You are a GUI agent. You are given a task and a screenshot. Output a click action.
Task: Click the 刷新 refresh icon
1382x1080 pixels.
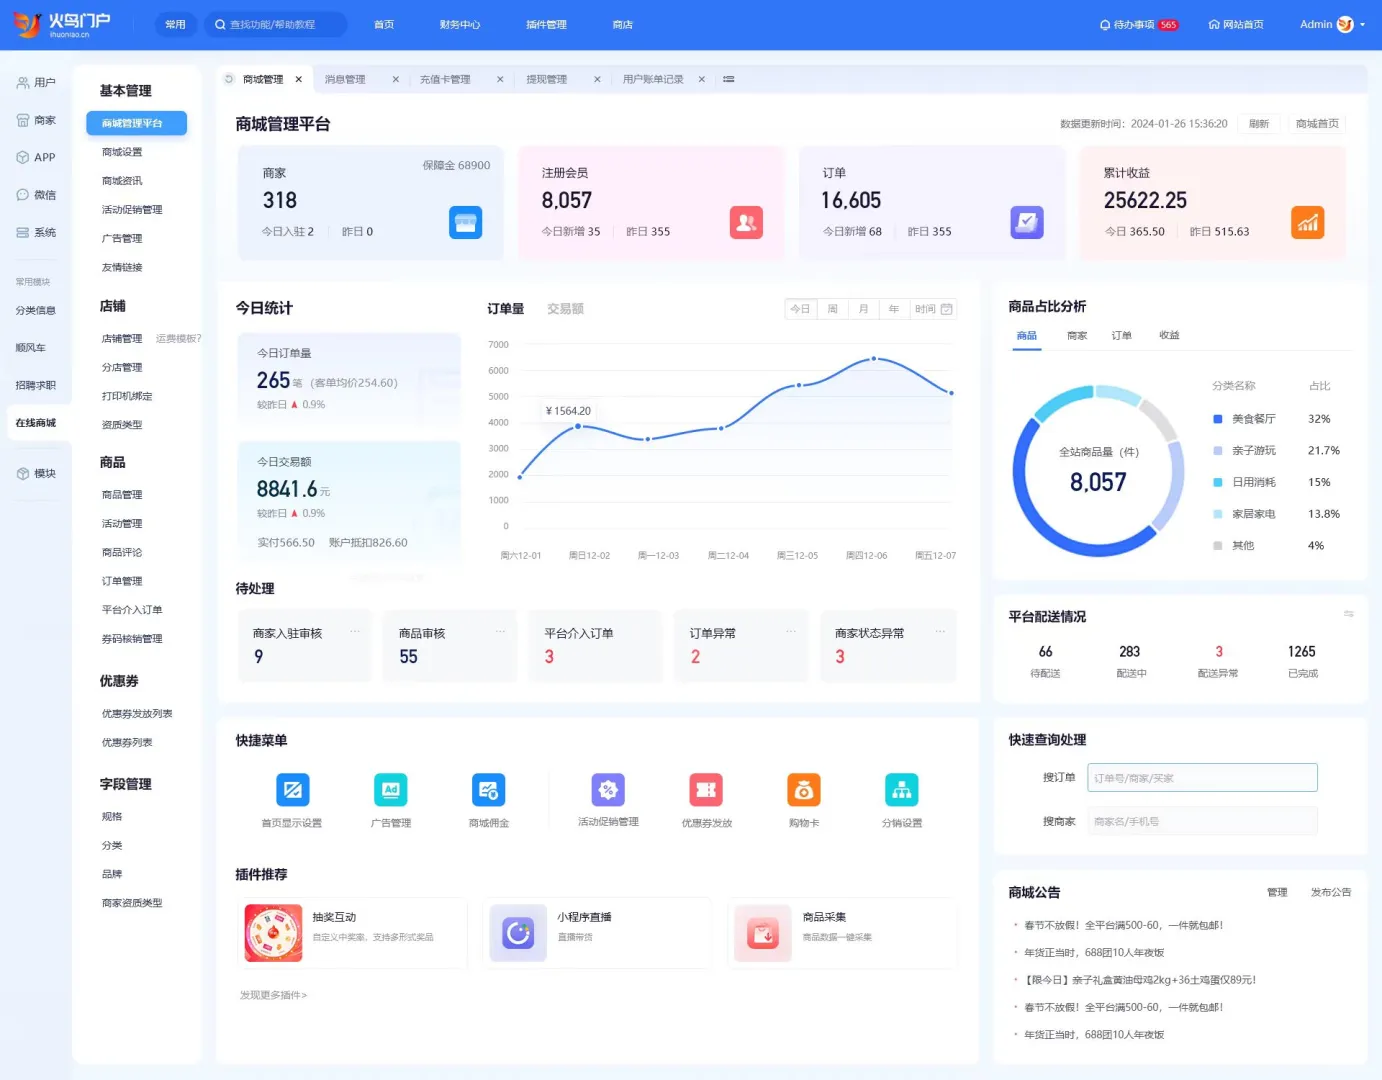(x=1259, y=123)
